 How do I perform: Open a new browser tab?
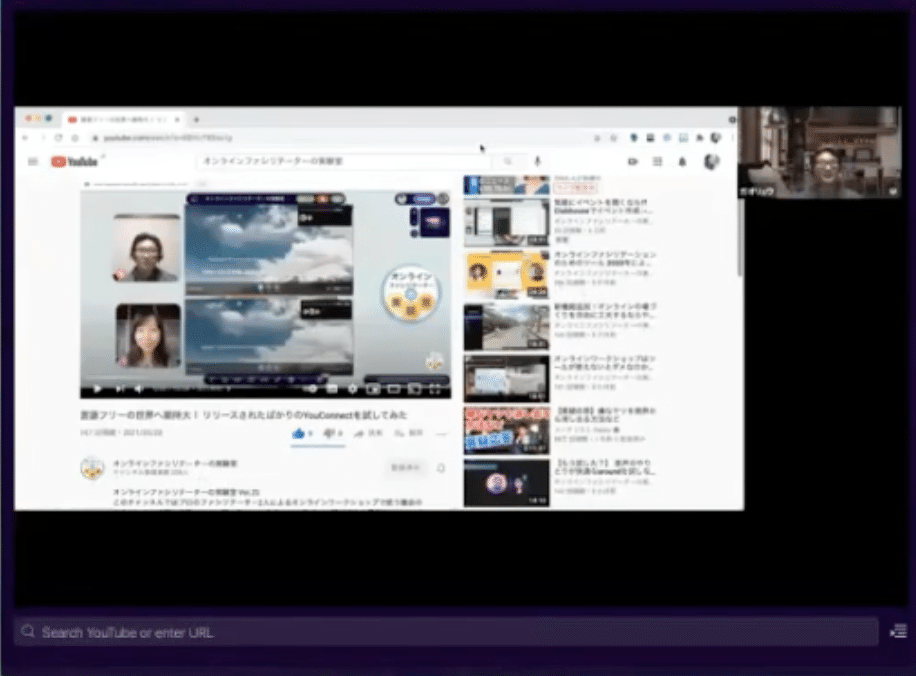point(195,118)
